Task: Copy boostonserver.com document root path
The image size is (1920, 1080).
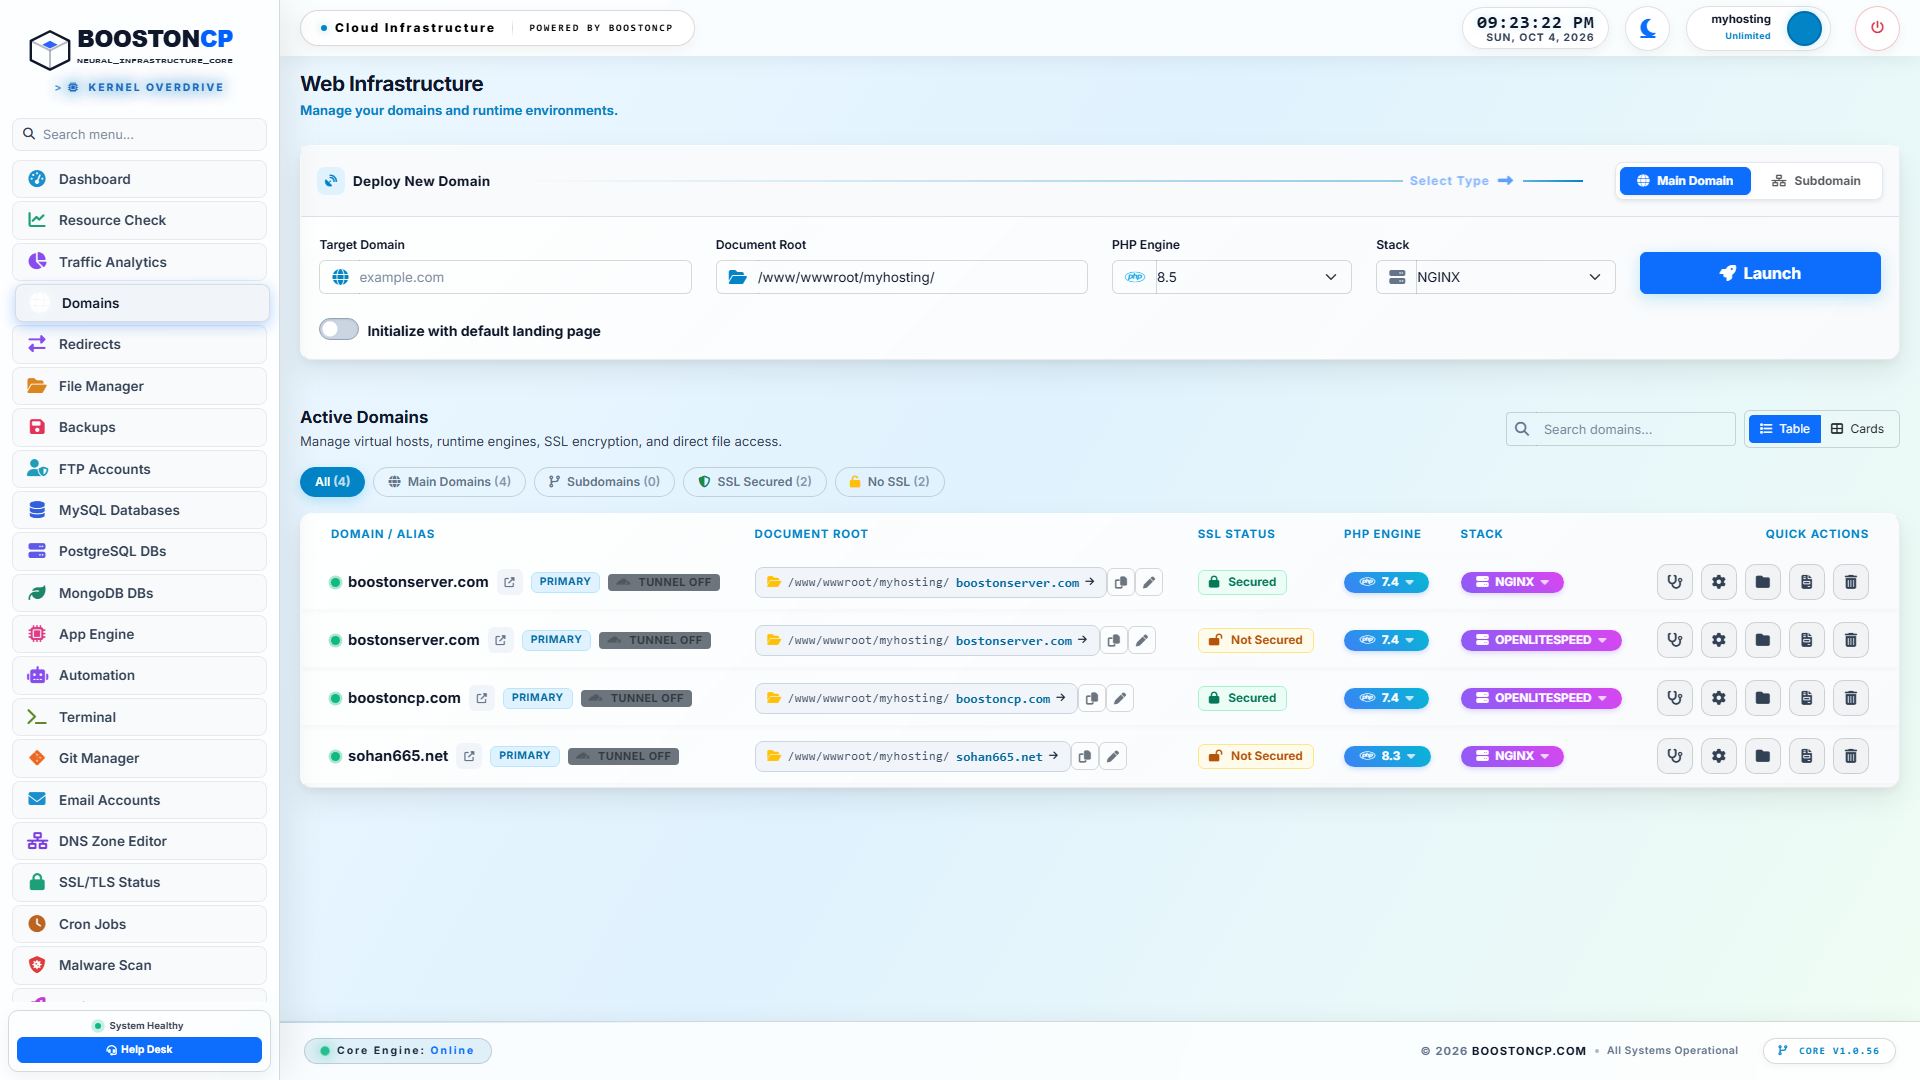Action: pos(1121,582)
